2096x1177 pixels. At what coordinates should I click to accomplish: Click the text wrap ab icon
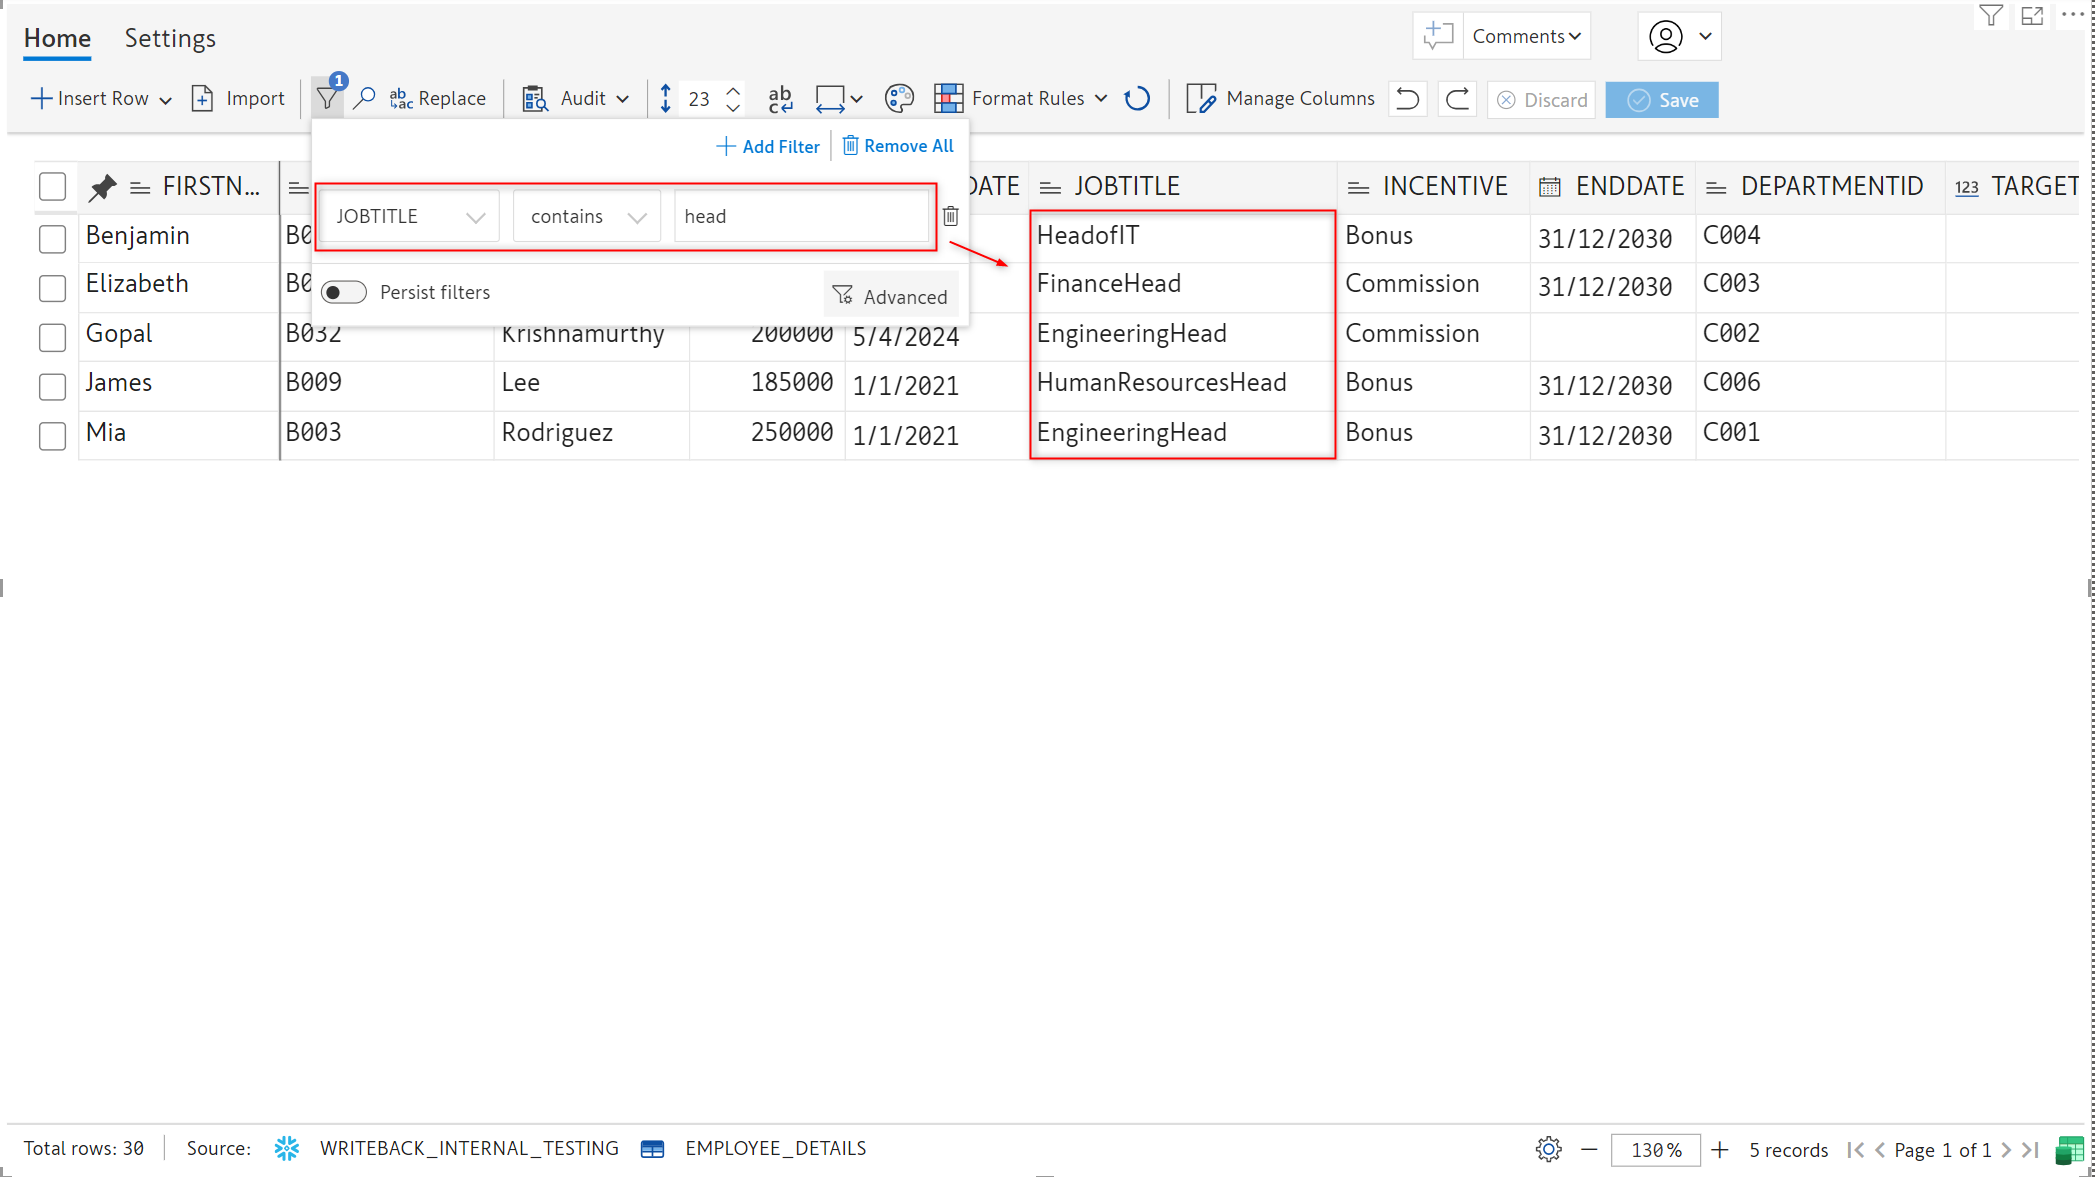pos(780,98)
